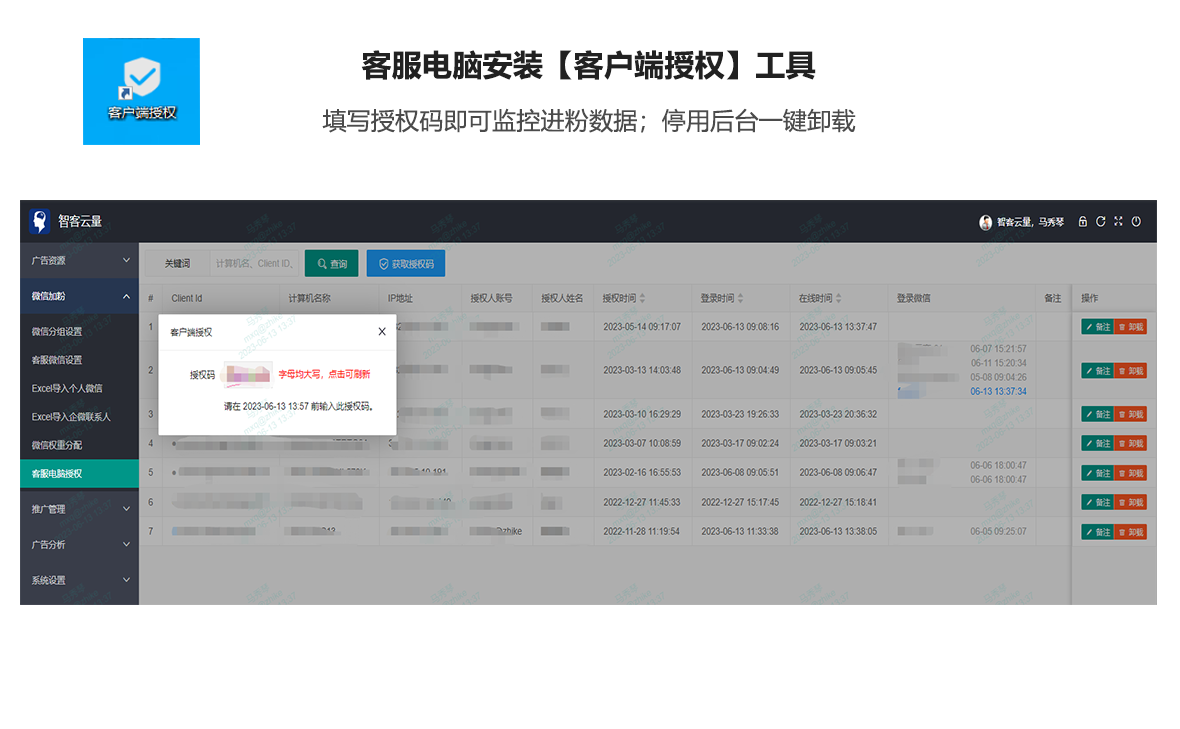This screenshot has width=1180, height=729.
Task: Open 微信分组设置 in the sidebar
Action: [x=57, y=332]
